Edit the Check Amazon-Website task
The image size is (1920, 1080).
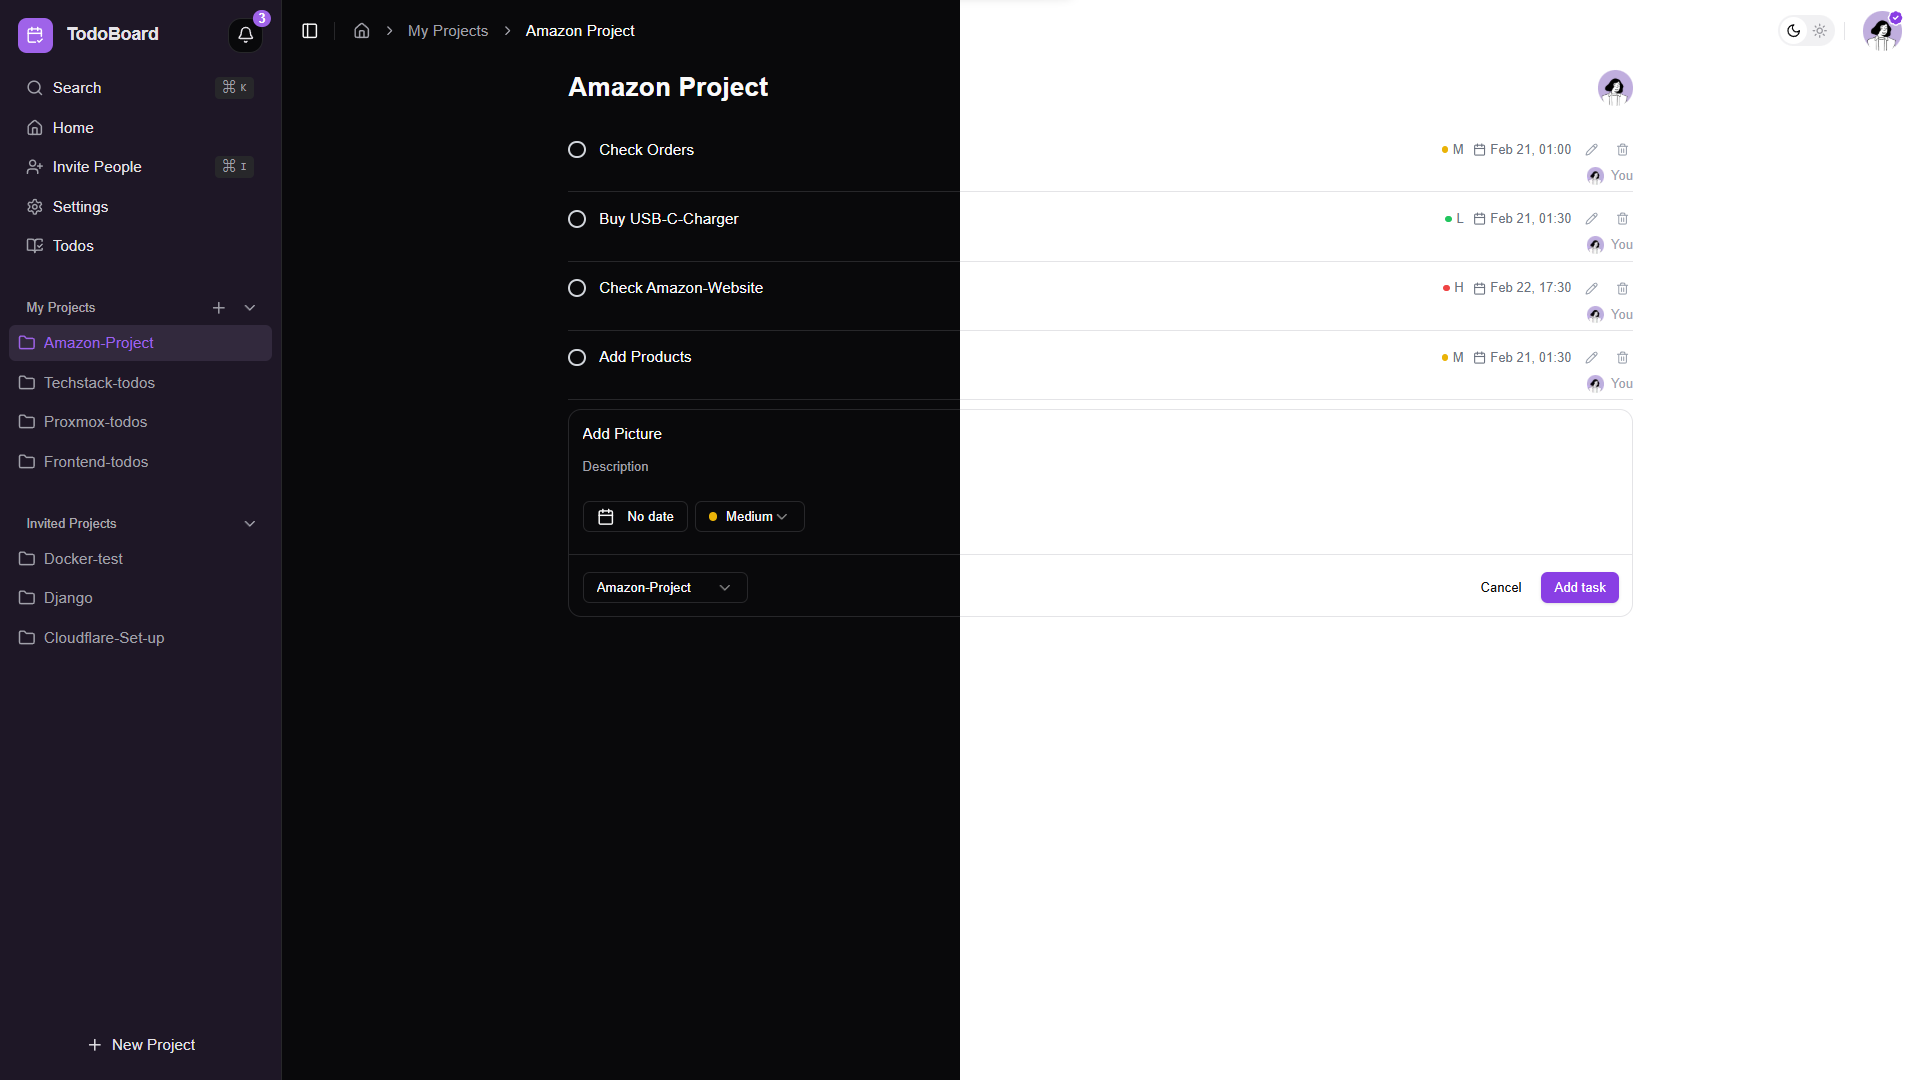pos(1592,288)
